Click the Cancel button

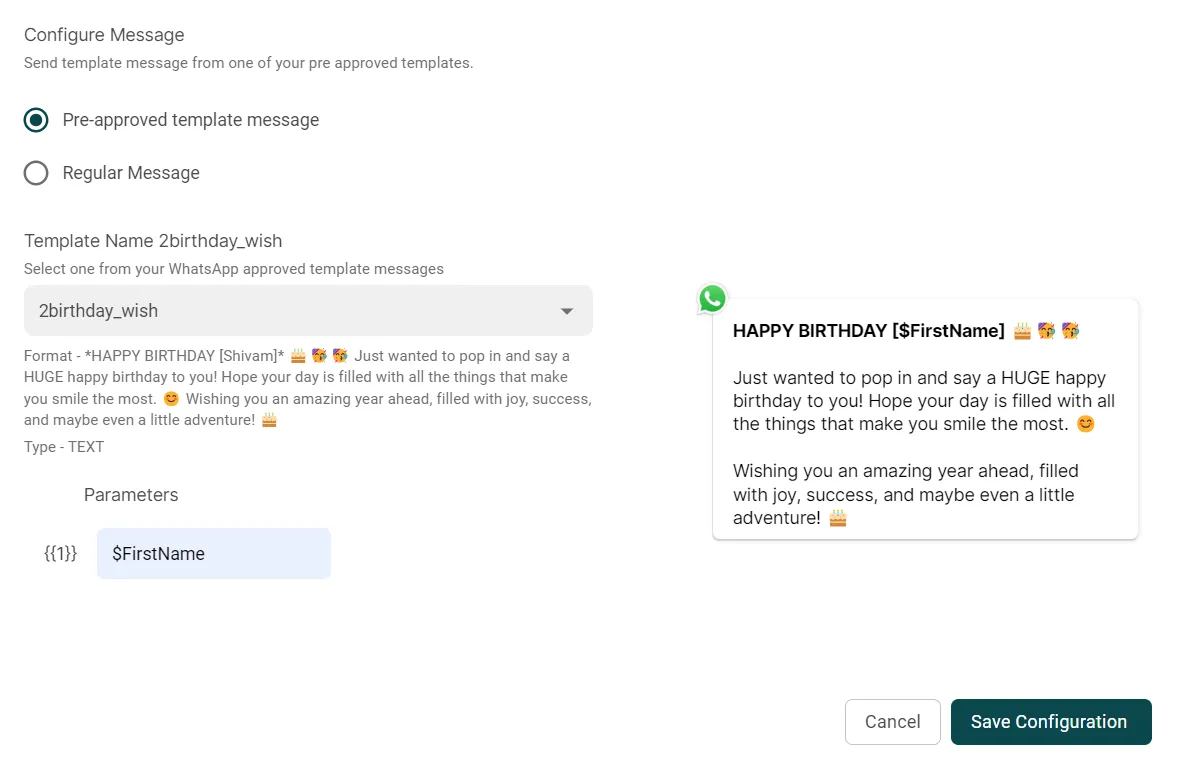pyautogui.click(x=892, y=722)
